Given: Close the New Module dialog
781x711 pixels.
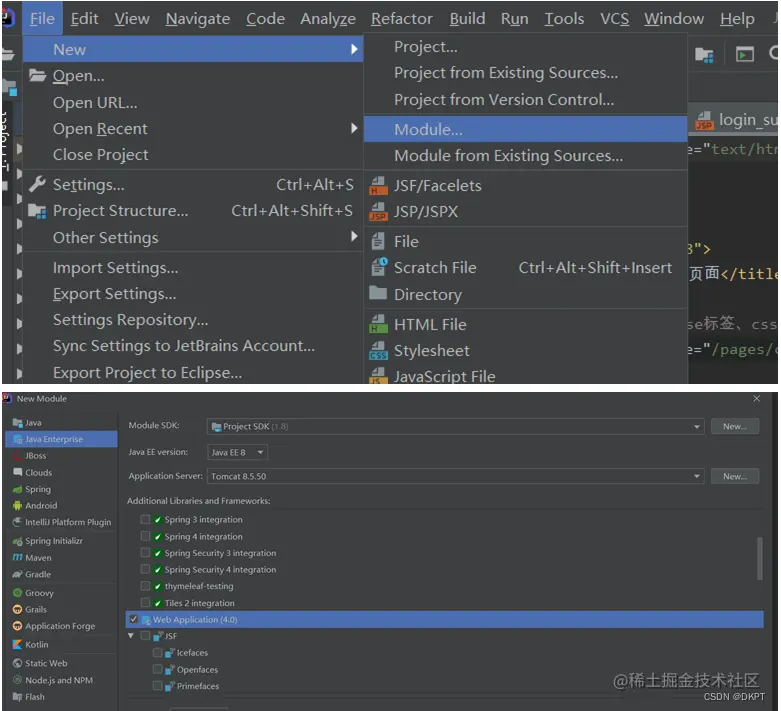Looking at the screenshot, I should 757,399.
